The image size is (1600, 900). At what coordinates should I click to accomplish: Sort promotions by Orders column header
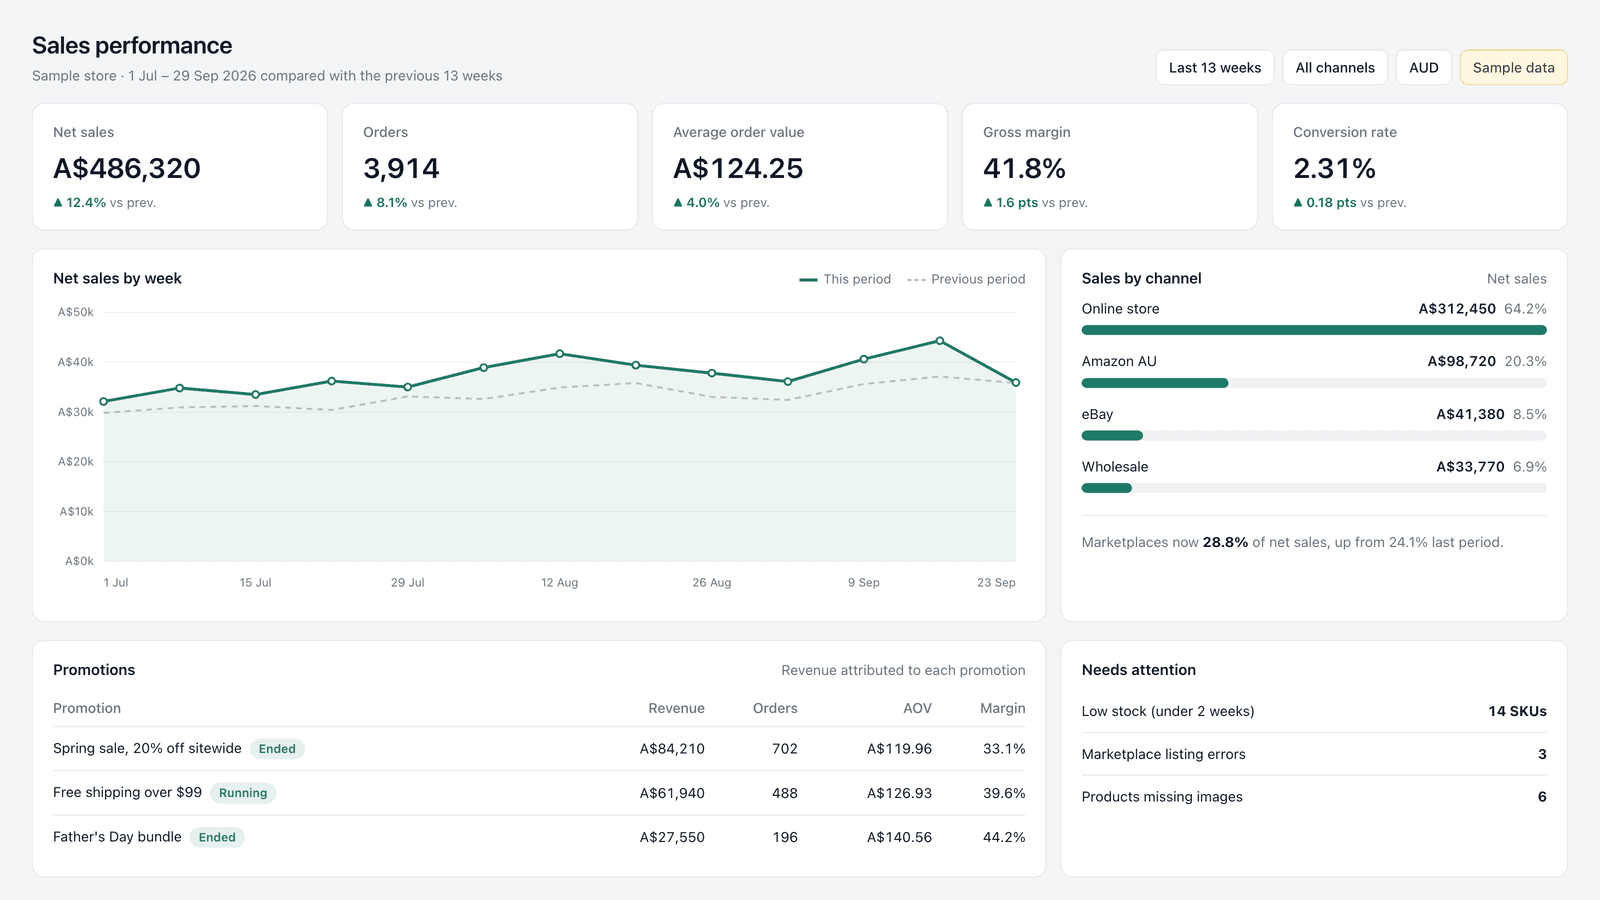click(x=775, y=708)
